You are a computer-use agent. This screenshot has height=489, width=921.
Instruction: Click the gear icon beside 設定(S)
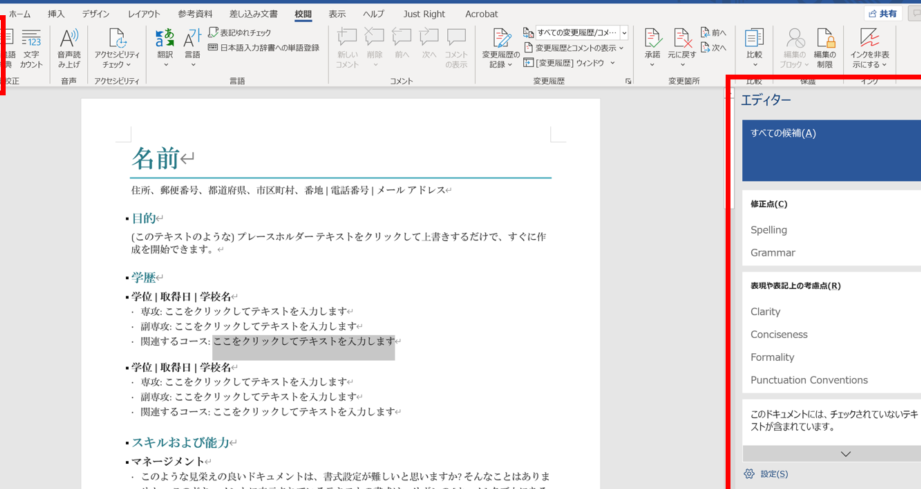coord(749,474)
